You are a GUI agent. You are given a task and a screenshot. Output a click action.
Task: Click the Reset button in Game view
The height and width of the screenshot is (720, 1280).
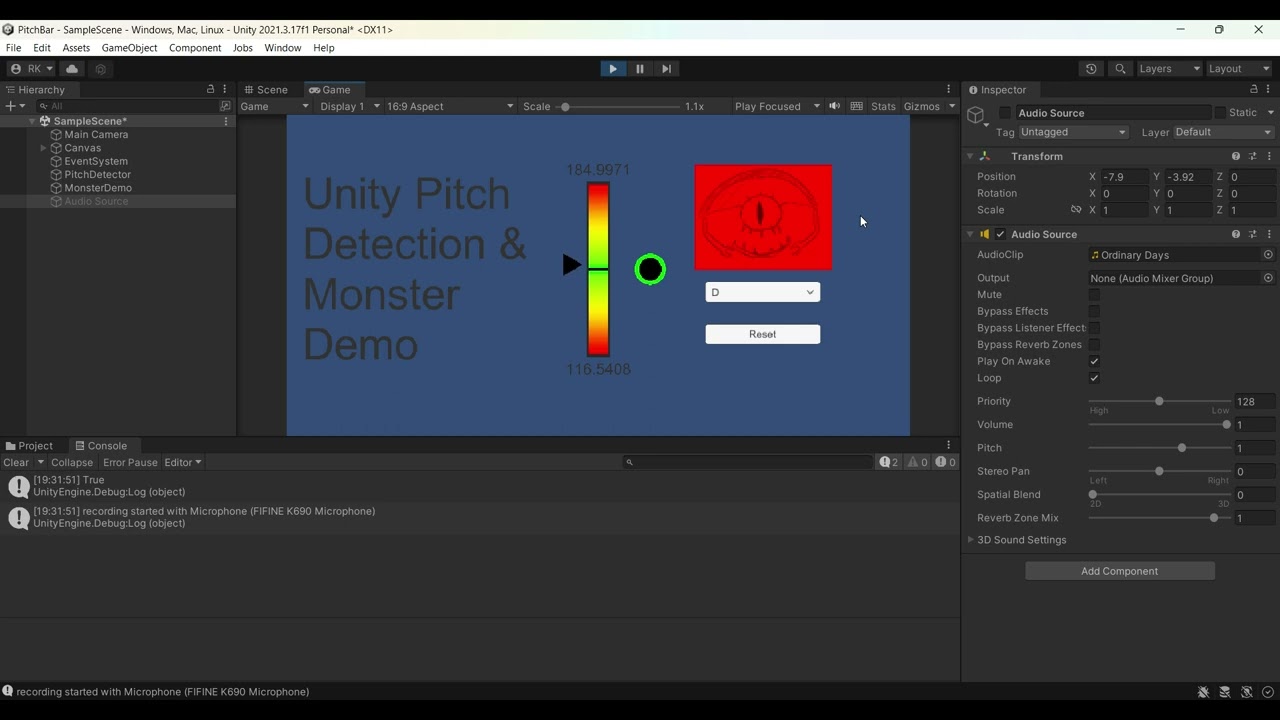coord(763,334)
